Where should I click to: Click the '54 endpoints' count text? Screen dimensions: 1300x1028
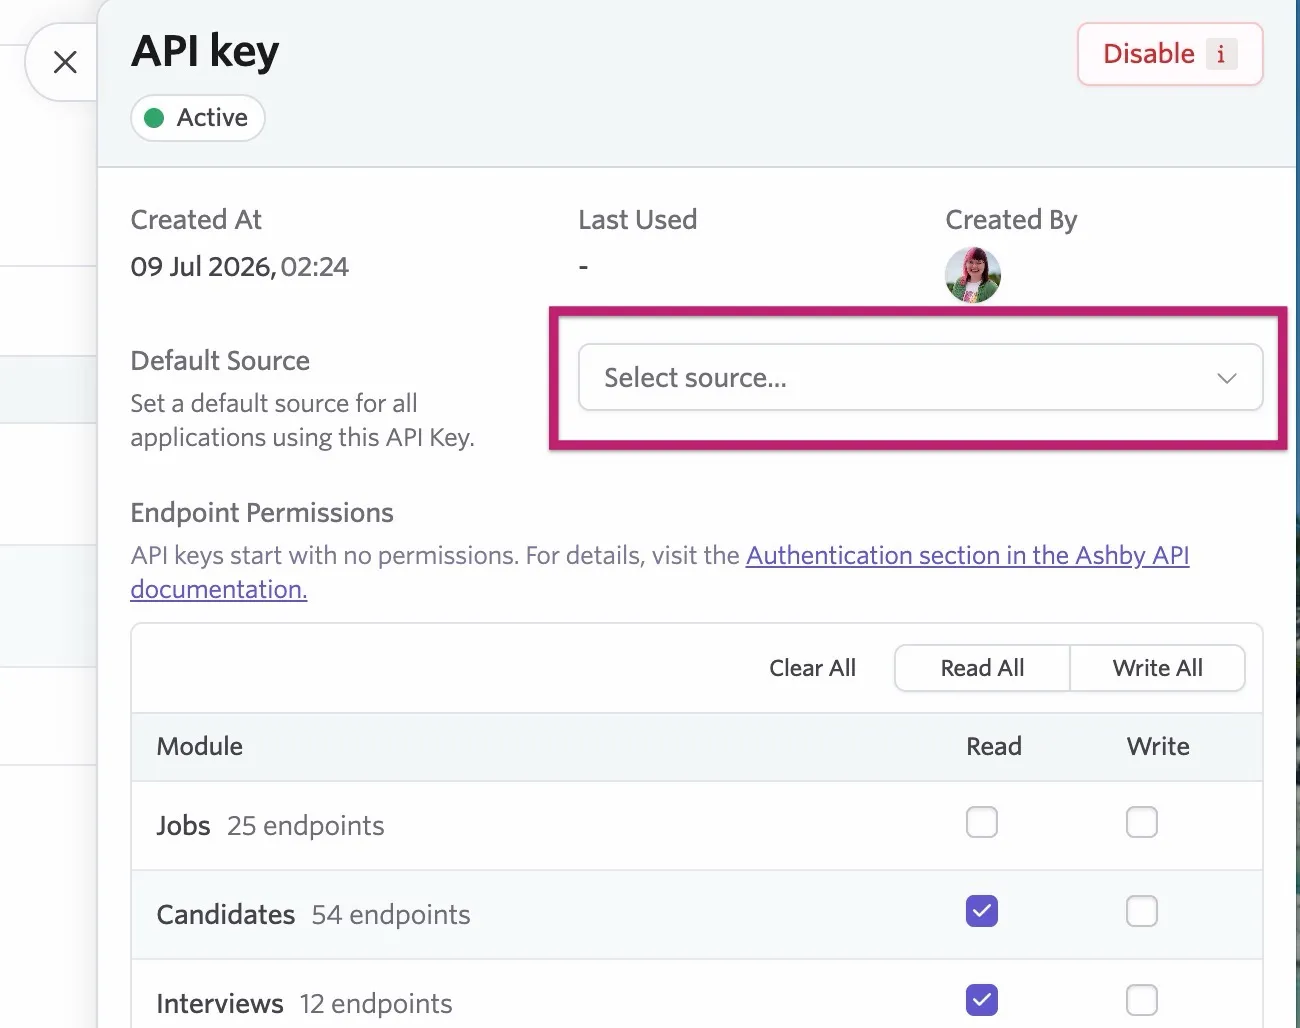tap(391, 915)
